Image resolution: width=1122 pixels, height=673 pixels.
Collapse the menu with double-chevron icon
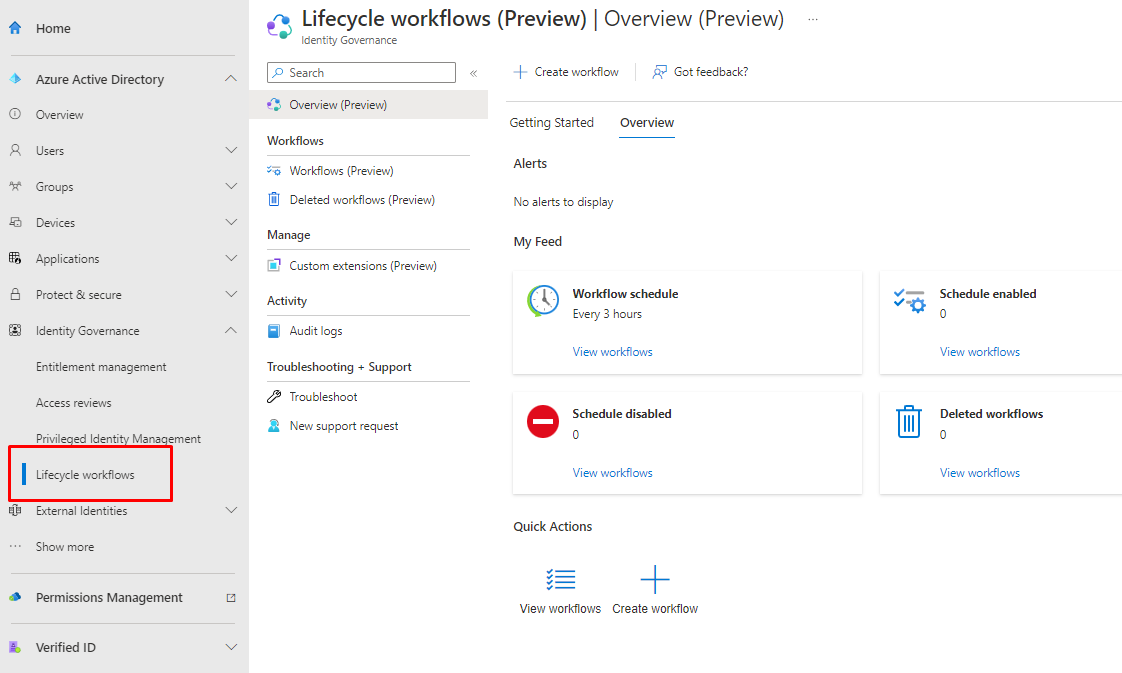[473, 73]
